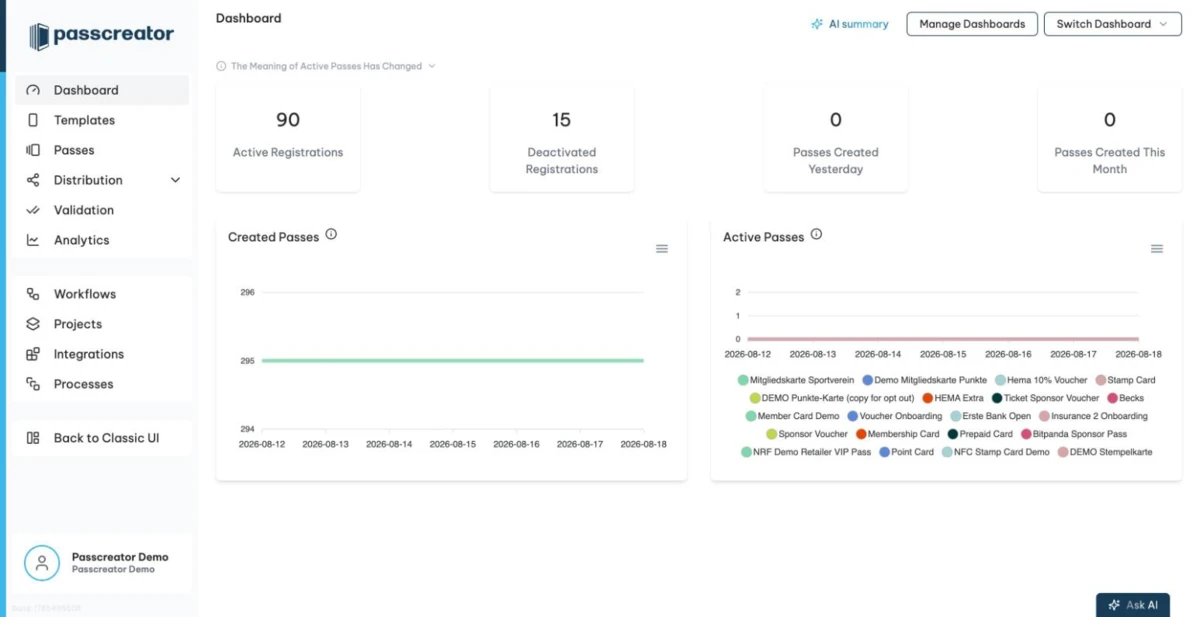Click the AI summary sparkle icon
Image resolution: width=1200 pixels, height=617 pixels.
click(x=817, y=24)
